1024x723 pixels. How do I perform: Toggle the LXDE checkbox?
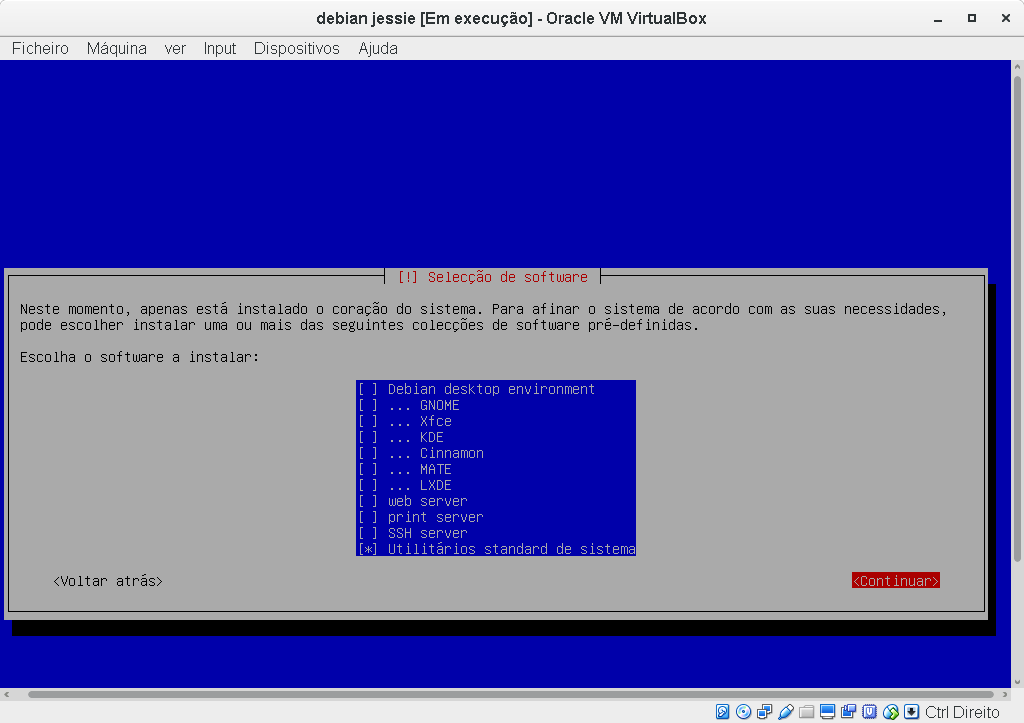[x=368, y=485]
